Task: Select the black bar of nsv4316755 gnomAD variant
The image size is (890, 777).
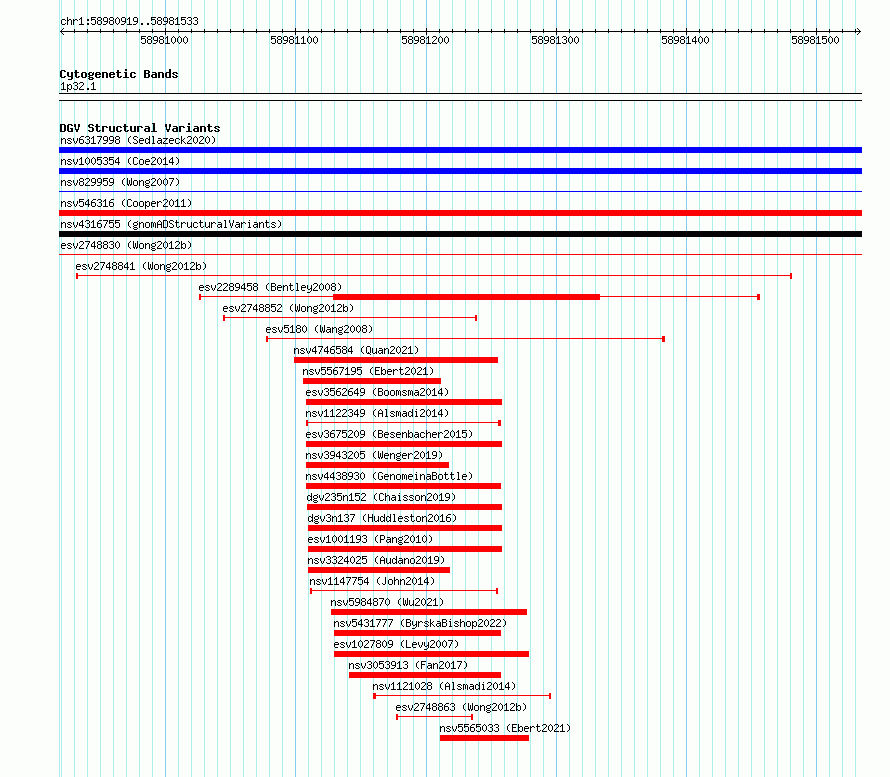Action: coord(460,234)
